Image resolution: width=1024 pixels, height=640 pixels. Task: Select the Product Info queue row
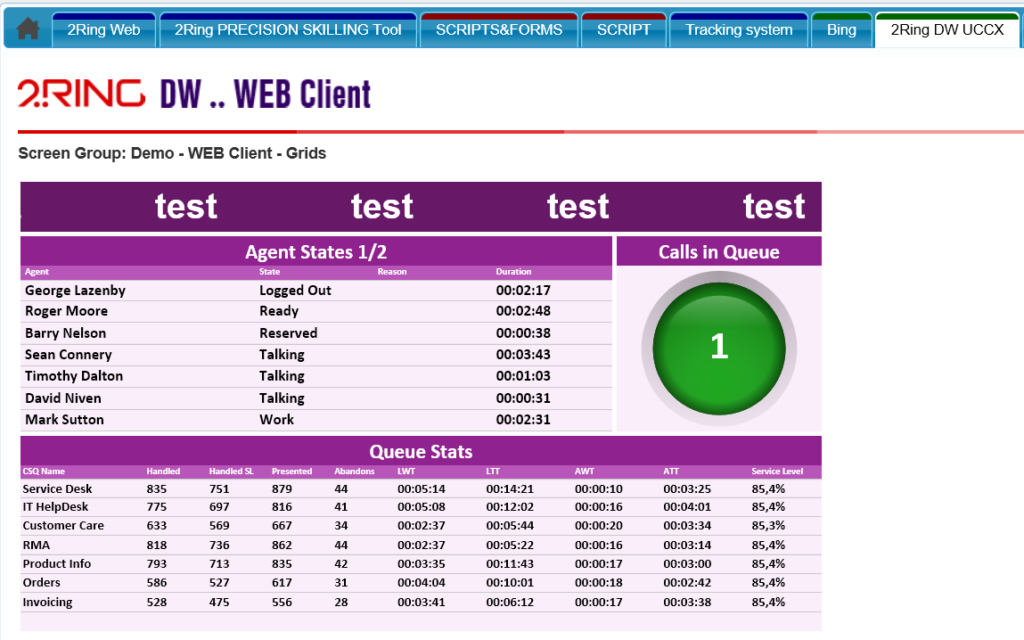pos(421,564)
